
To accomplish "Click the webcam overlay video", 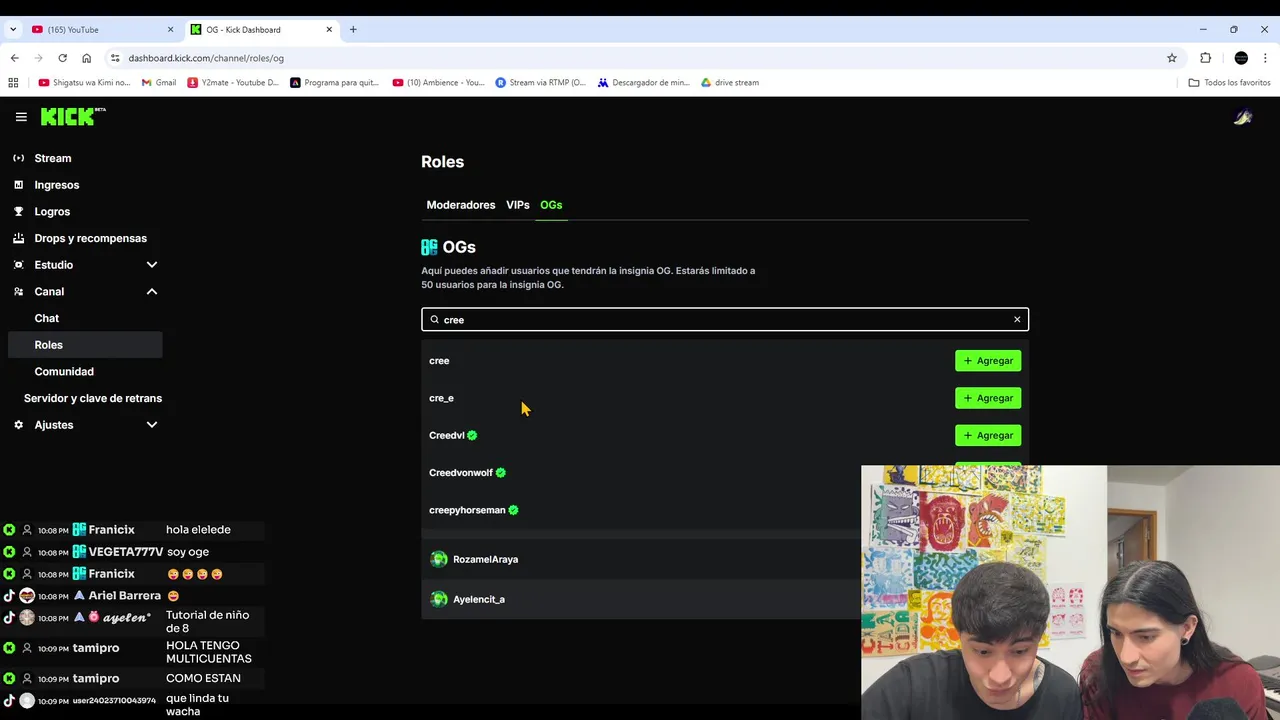I will point(1070,592).
